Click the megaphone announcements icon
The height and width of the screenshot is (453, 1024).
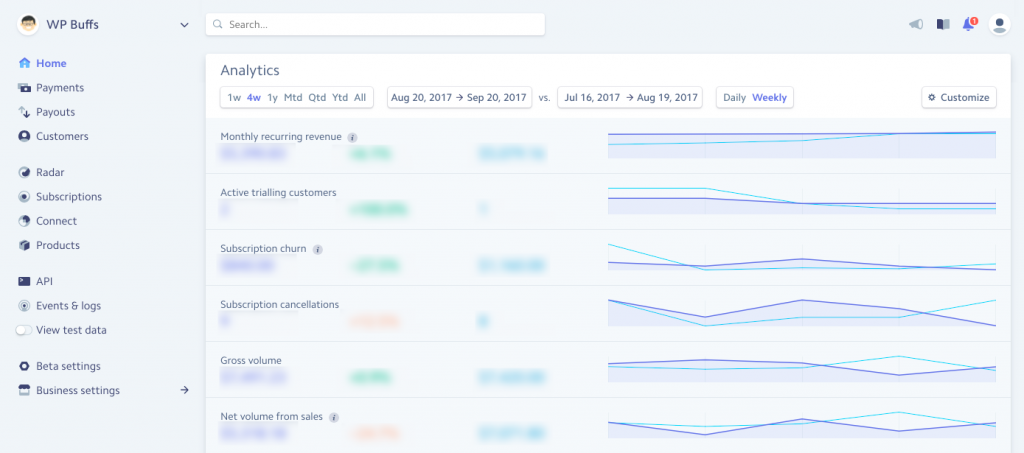click(x=915, y=25)
